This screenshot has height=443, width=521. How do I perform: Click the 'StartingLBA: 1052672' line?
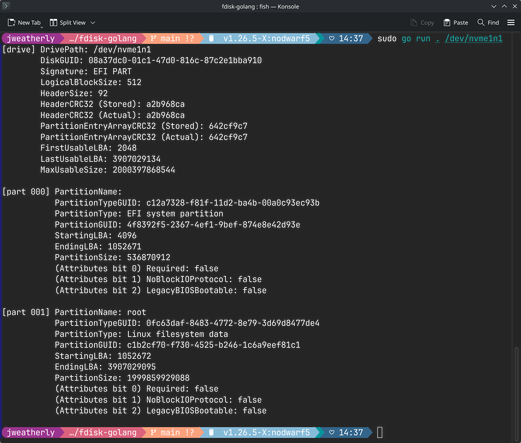click(103, 356)
